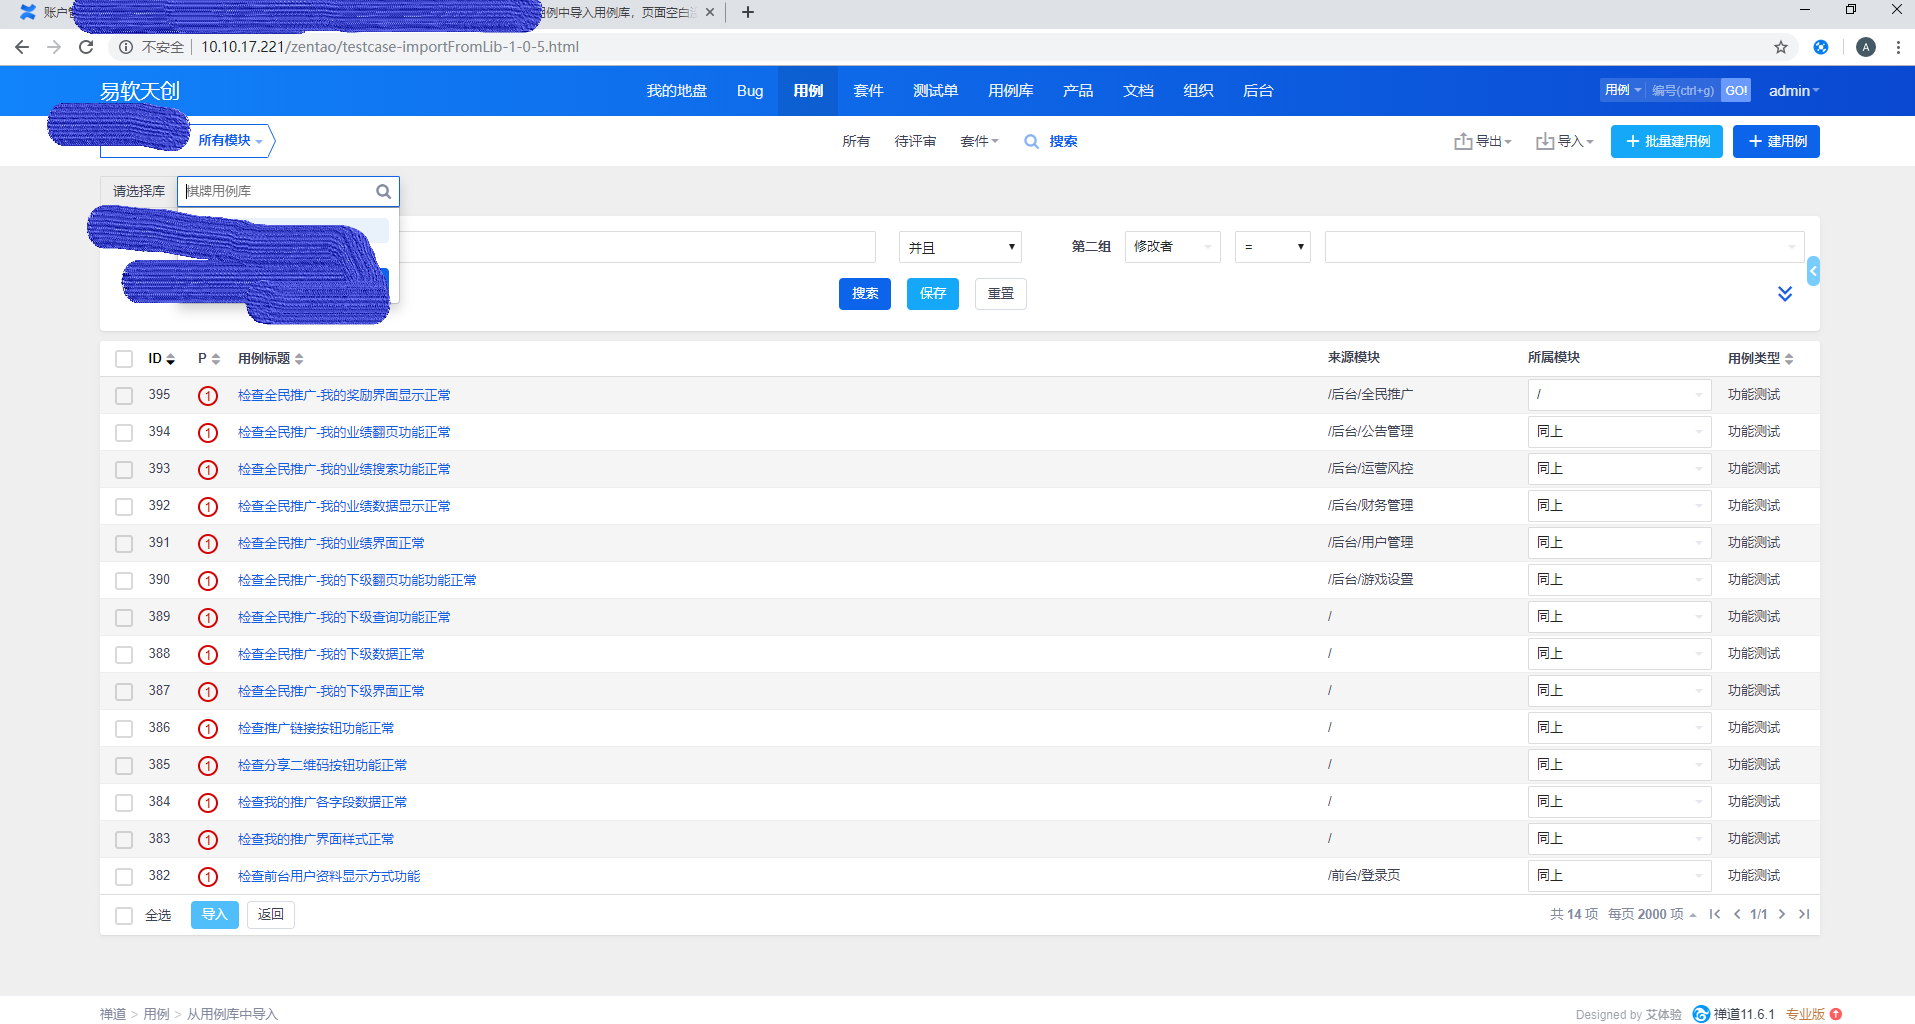Image resolution: width=1915 pixels, height=1024 pixels.
Task: Open the 修改者 field dropdown
Action: click(1173, 247)
